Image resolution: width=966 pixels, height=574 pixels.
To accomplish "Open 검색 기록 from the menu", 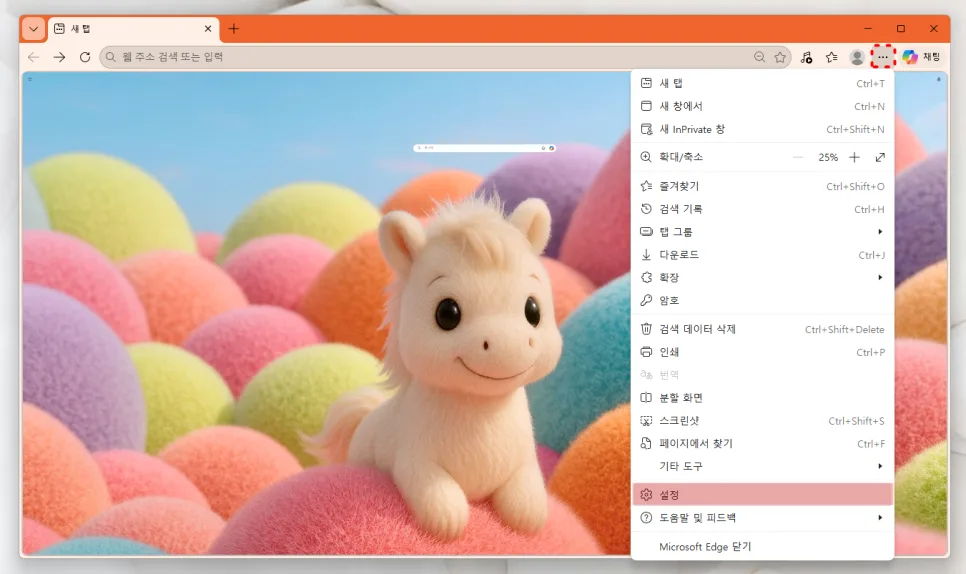I will pyautogui.click(x=763, y=209).
